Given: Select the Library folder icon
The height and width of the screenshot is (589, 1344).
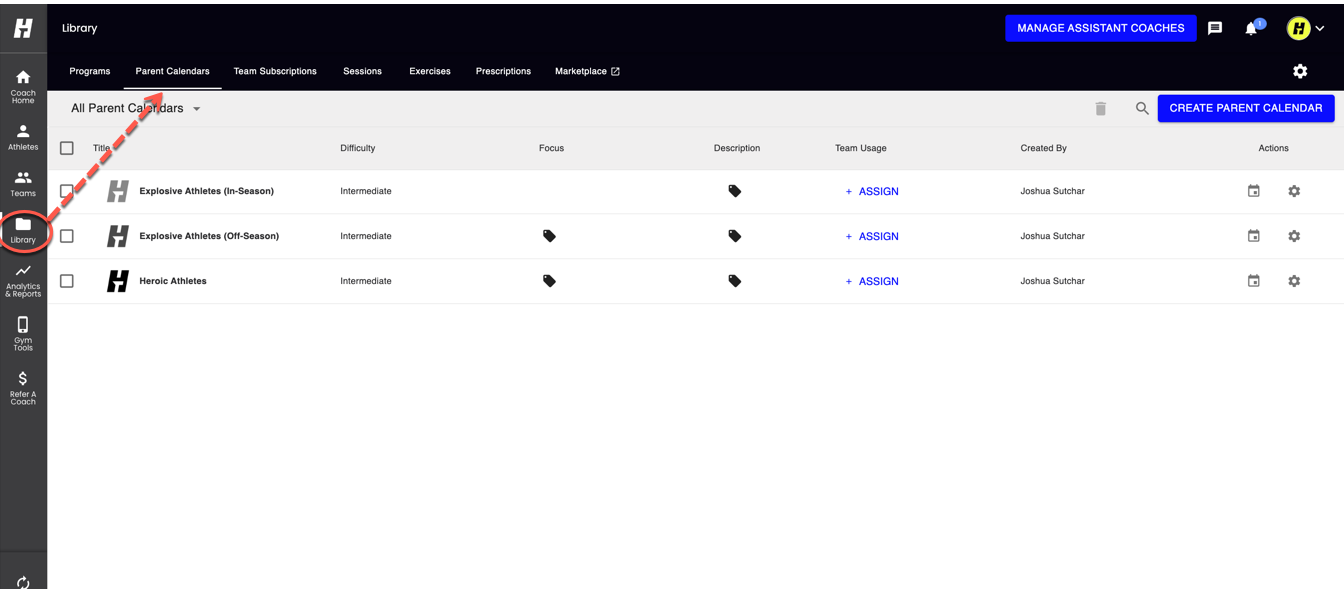Looking at the screenshot, I should click(x=23, y=224).
